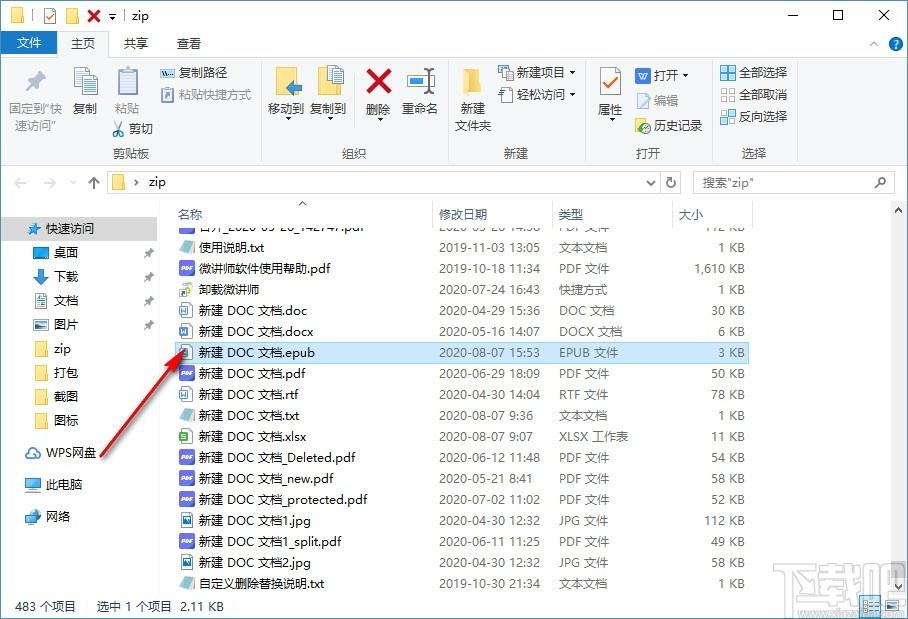This screenshot has width=908, height=619.
Task: Collapse the ribbon with the chevron
Action: pyautogui.click(x=874, y=44)
